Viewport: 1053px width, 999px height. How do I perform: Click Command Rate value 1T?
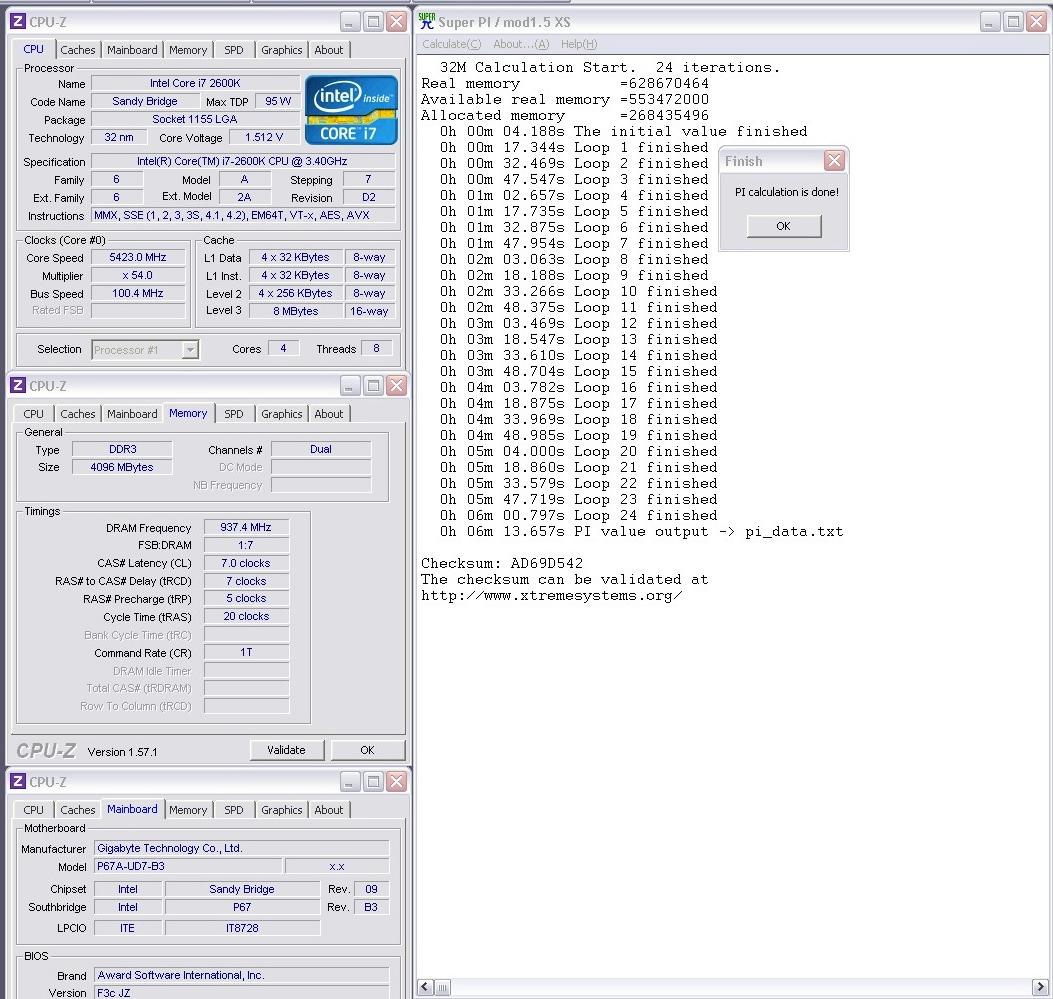tap(246, 652)
